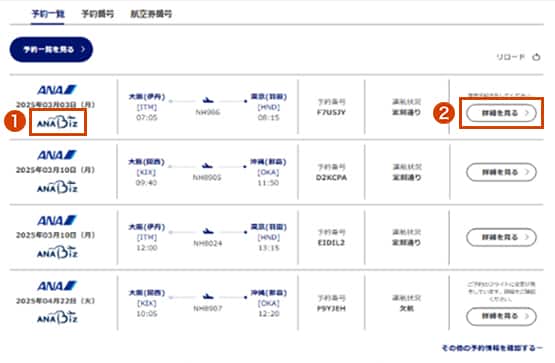Show details for reservation EIDIL2
This screenshot has width=555, height=363.
[x=502, y=237]
